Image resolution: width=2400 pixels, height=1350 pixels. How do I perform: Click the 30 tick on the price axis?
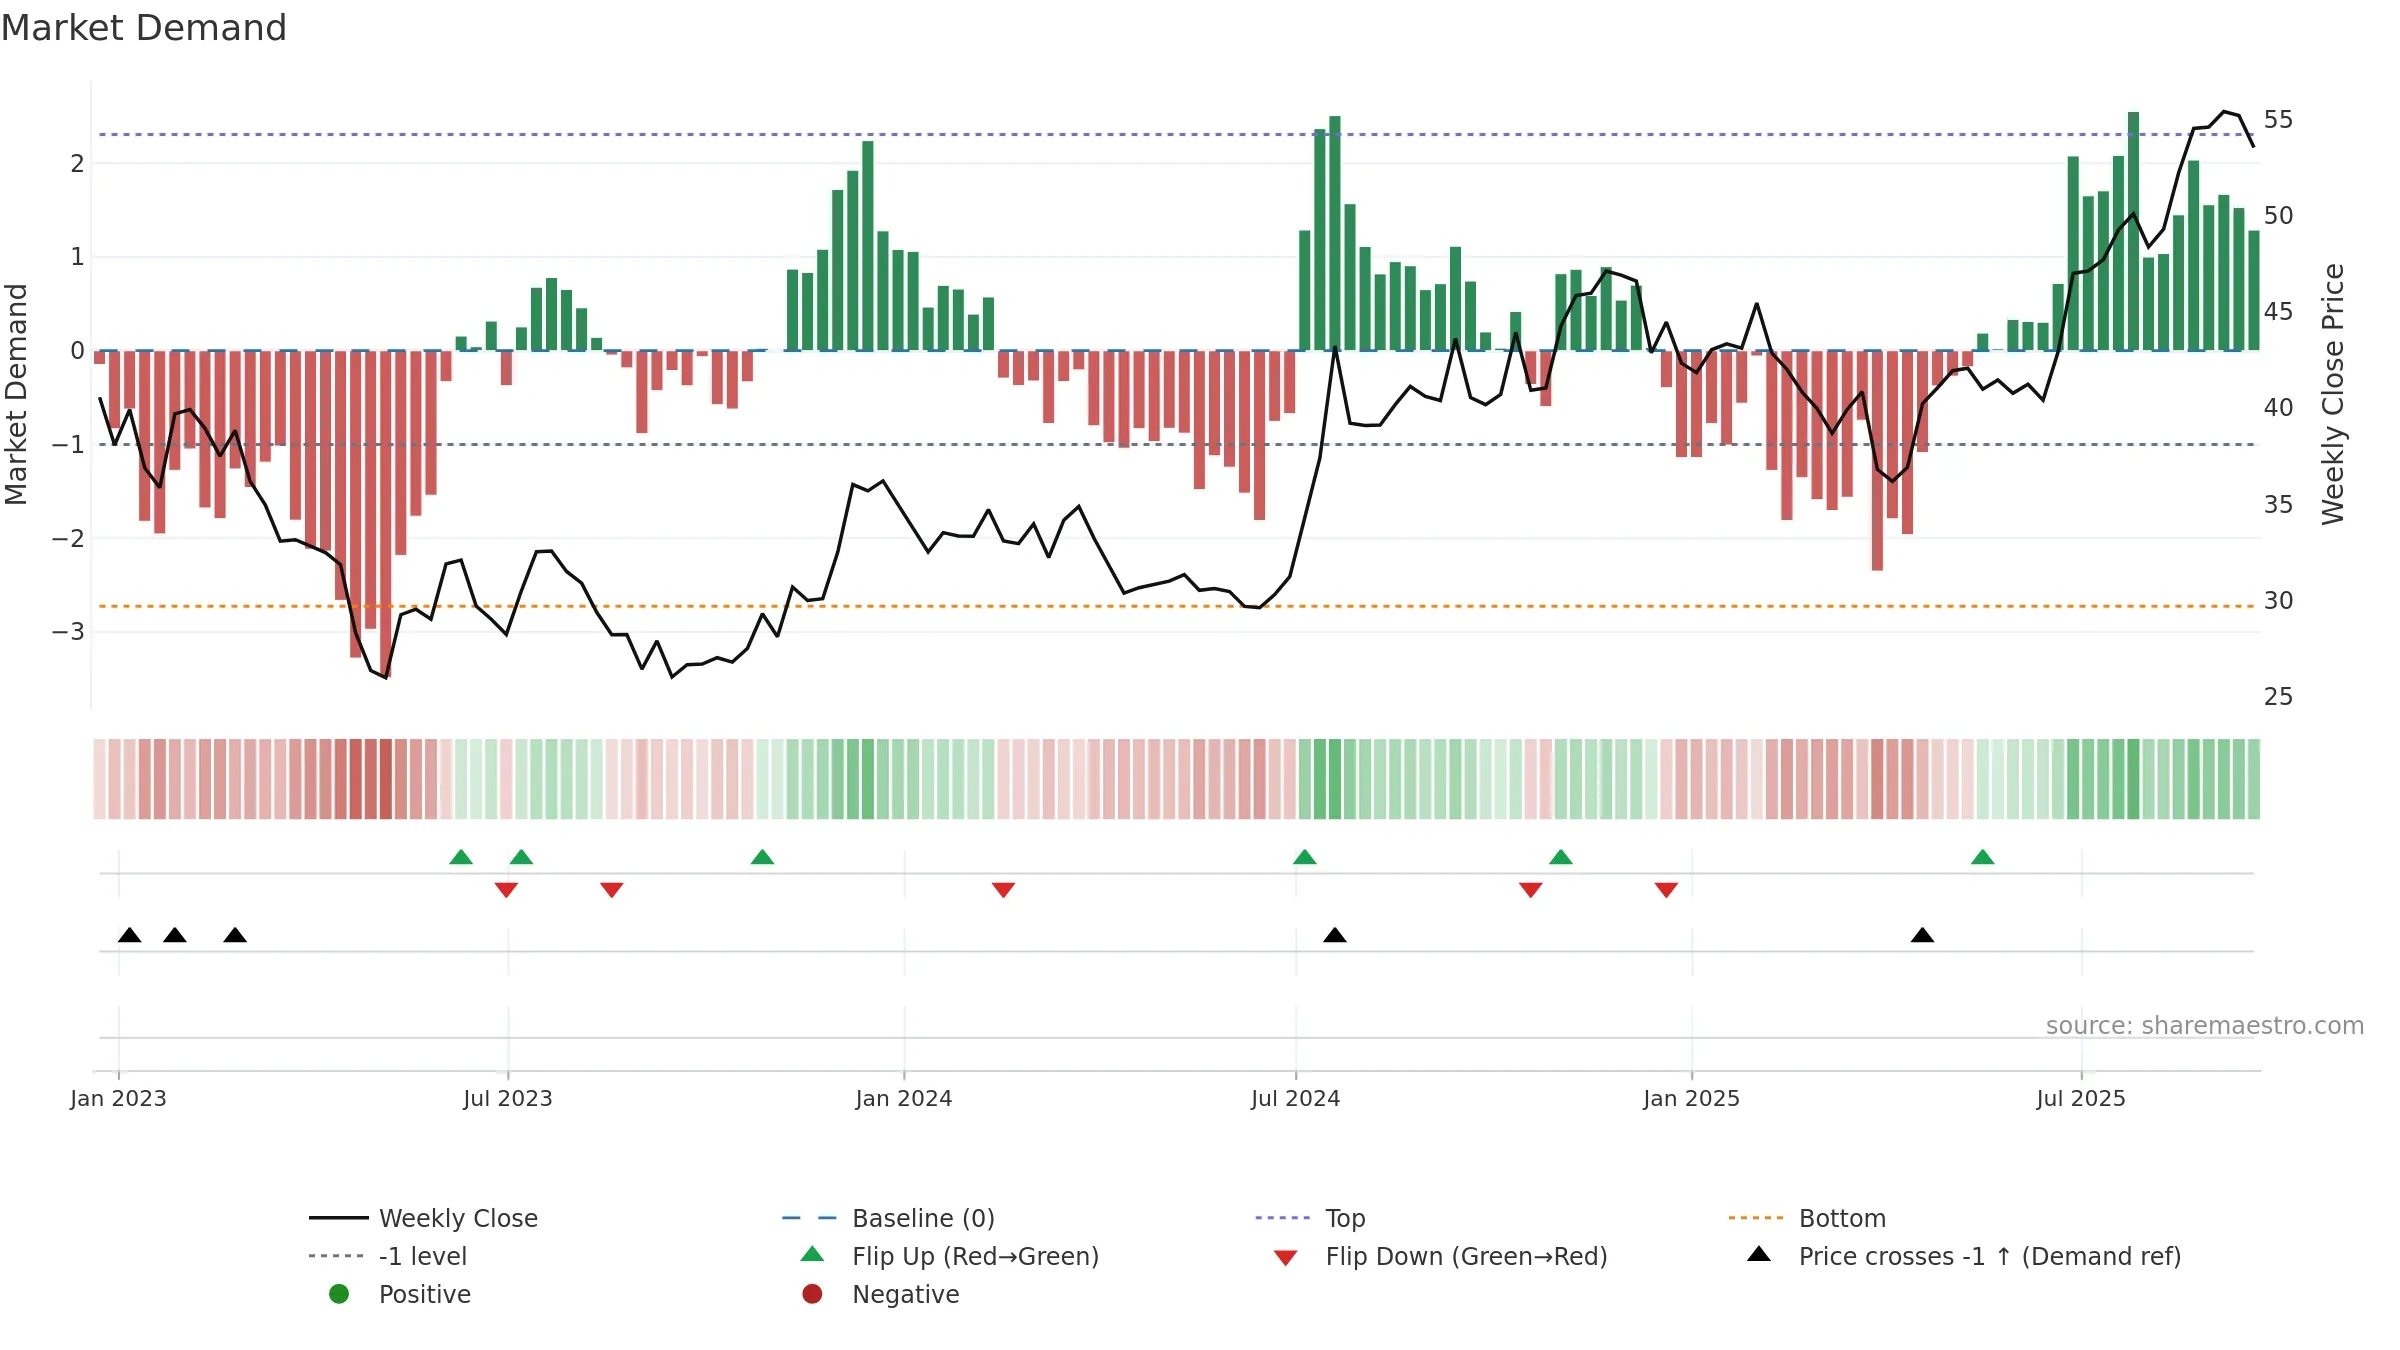(2278, 601)
